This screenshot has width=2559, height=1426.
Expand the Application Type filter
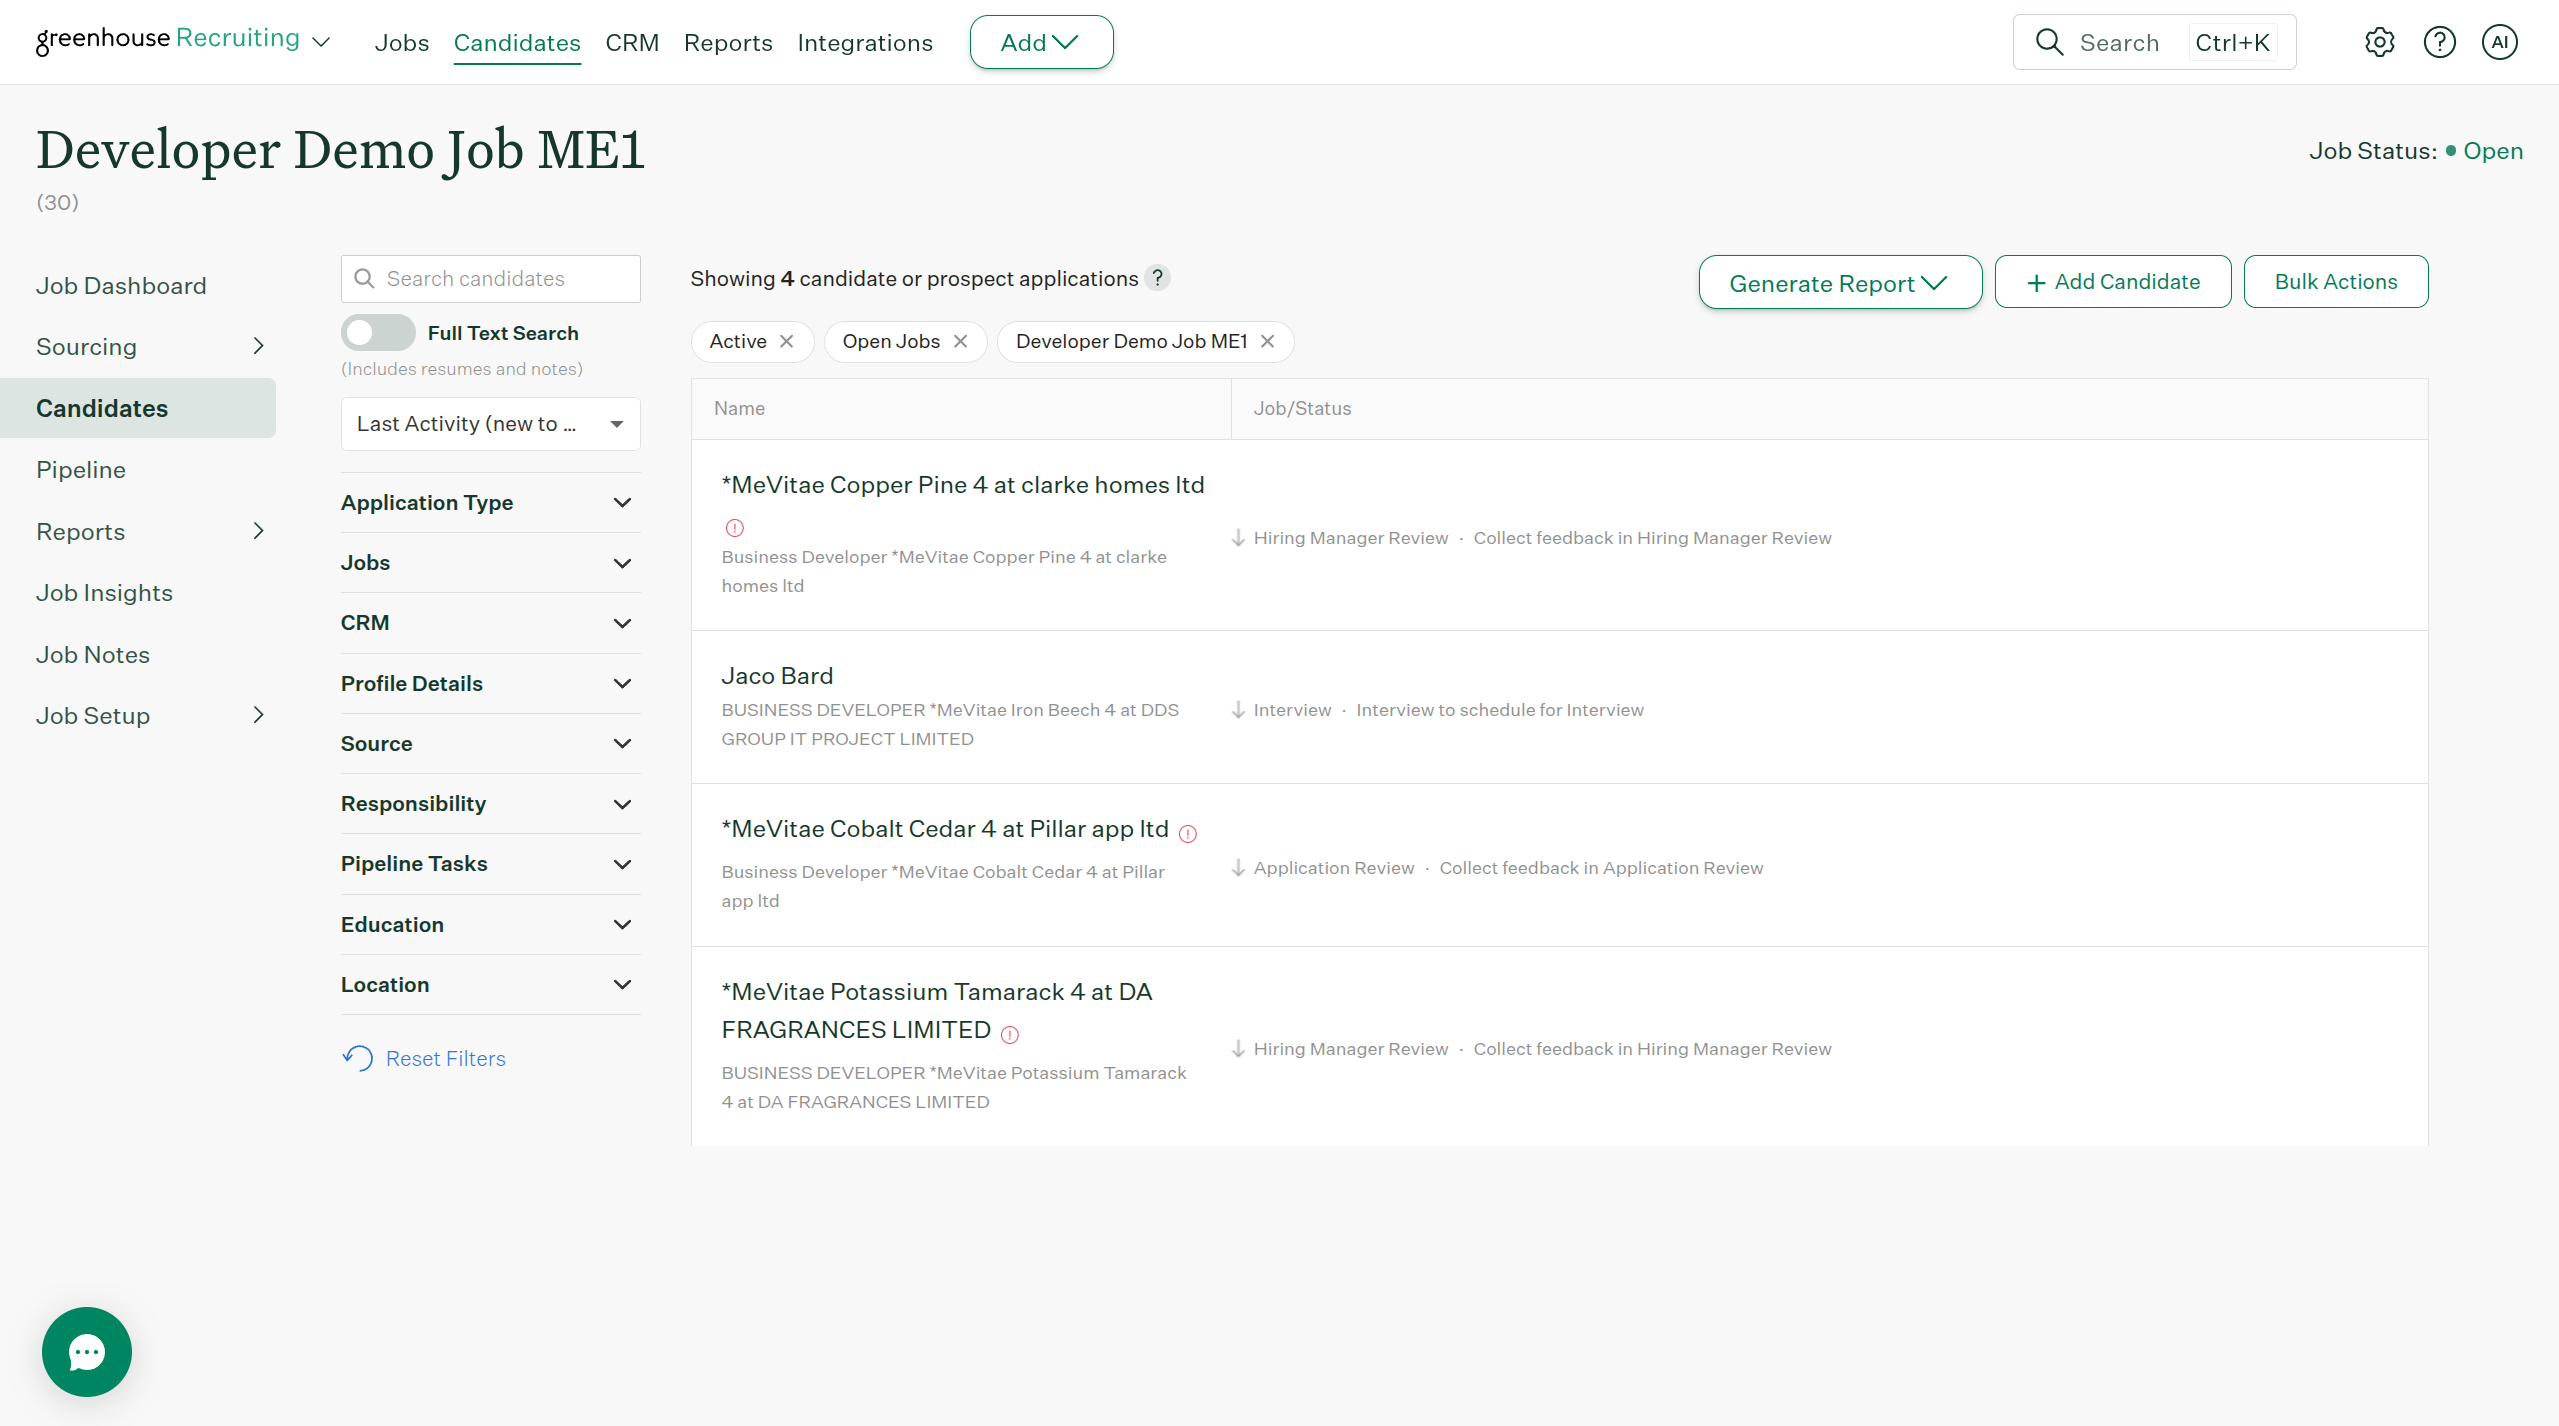click(x=490, y=503)
